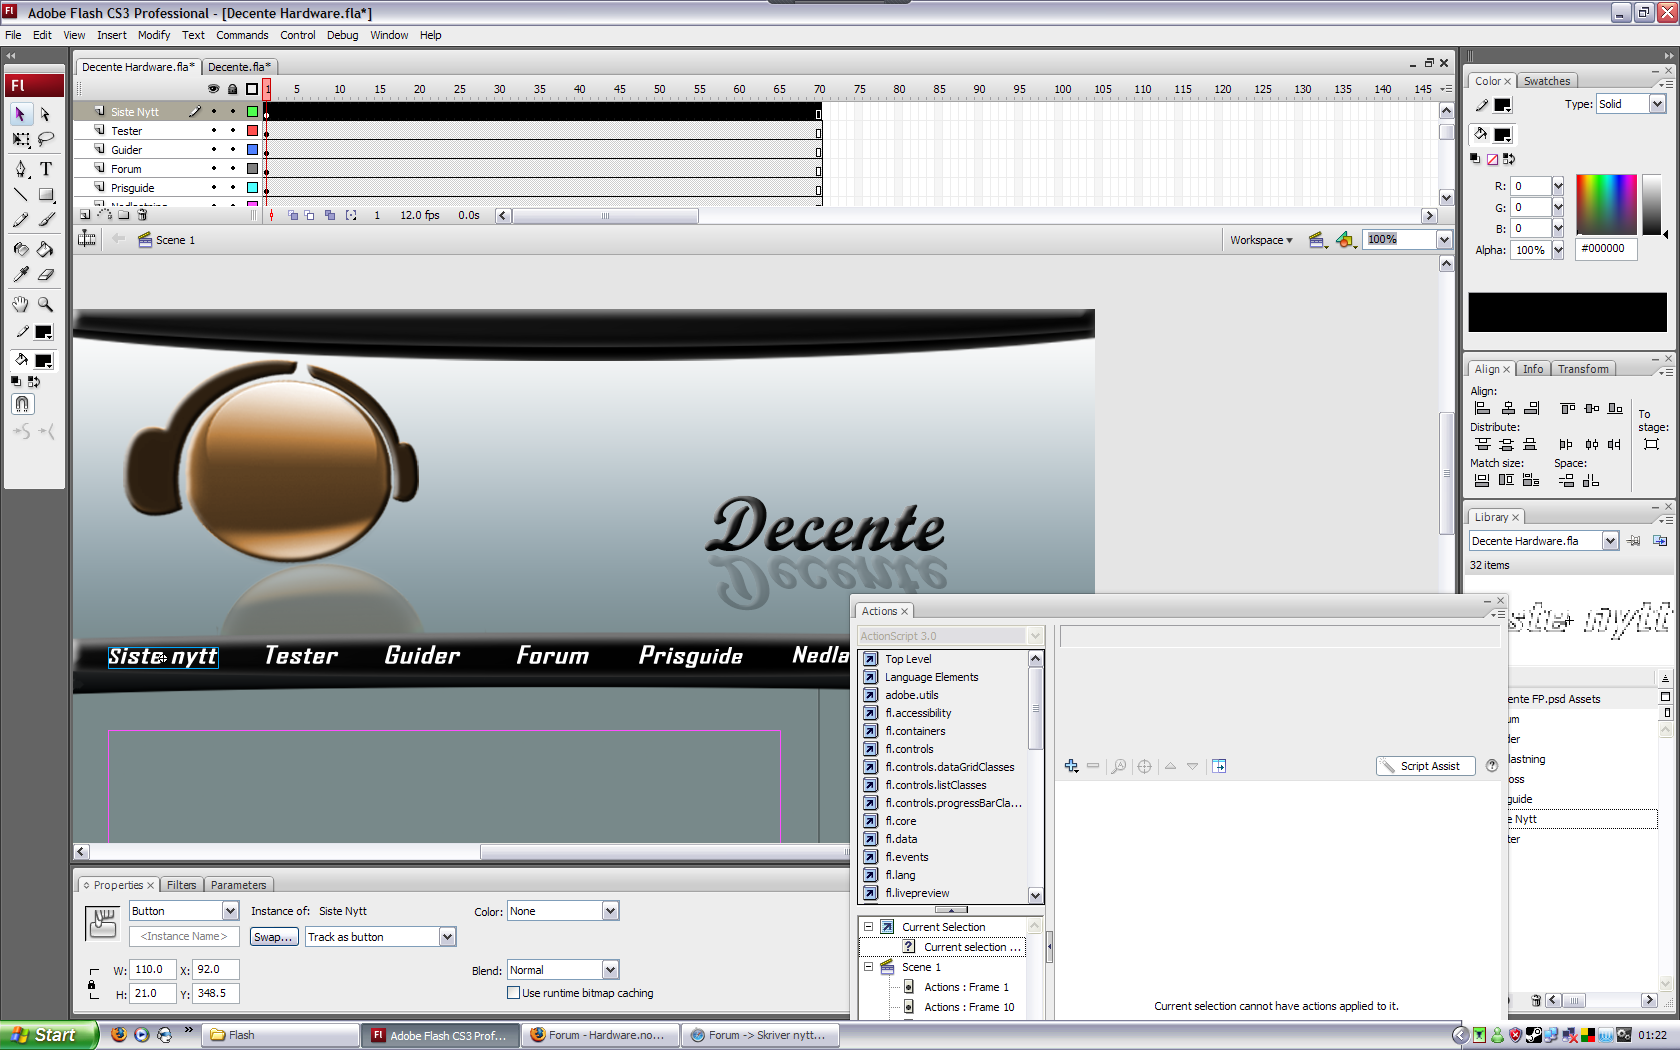Toggle visibility dot for Tester layer

pyautogui.click(x=213, y=131)
